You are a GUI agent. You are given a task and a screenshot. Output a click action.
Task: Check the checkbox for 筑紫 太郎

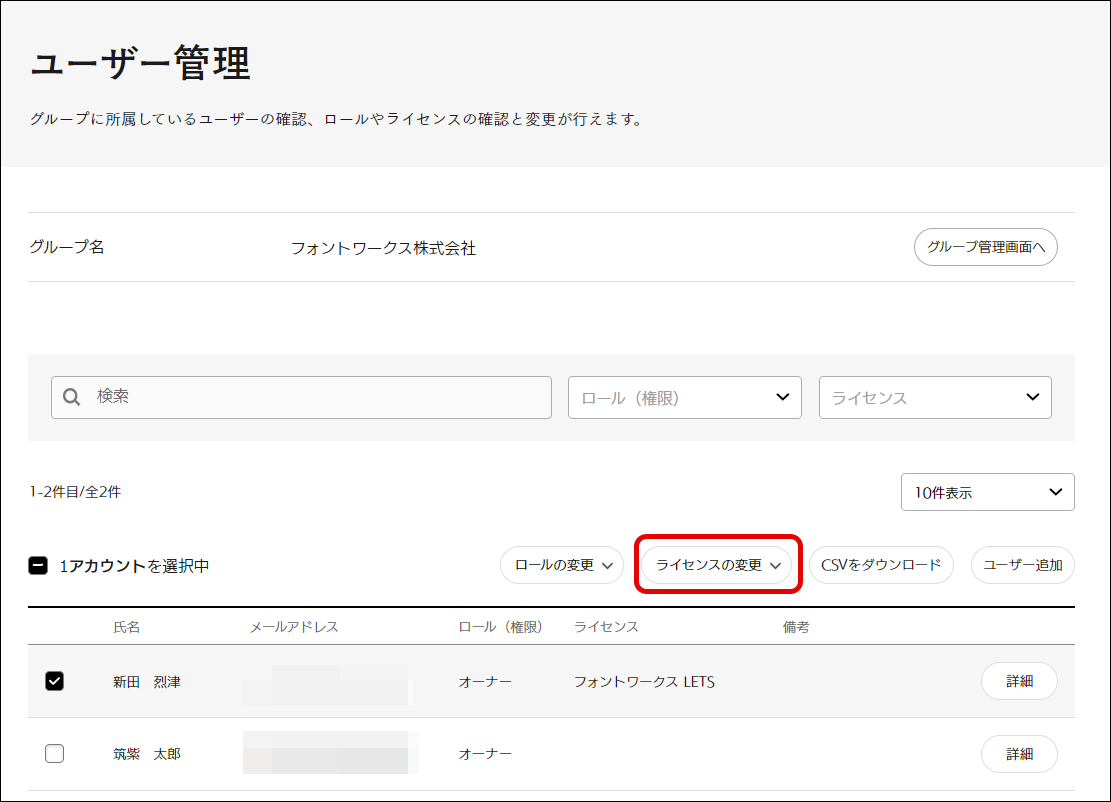click(55, 754)
